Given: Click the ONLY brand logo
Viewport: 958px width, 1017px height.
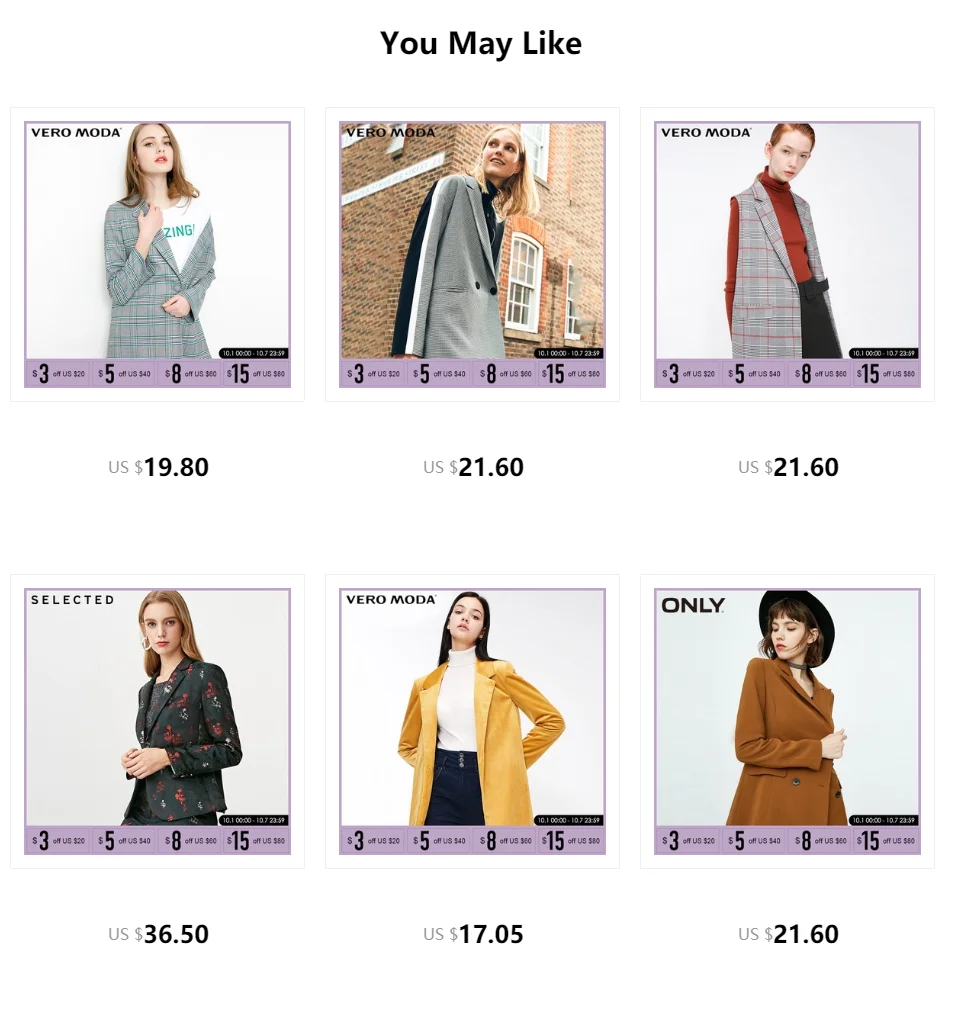Looking at the screenshot, I should tap(693, 605).
